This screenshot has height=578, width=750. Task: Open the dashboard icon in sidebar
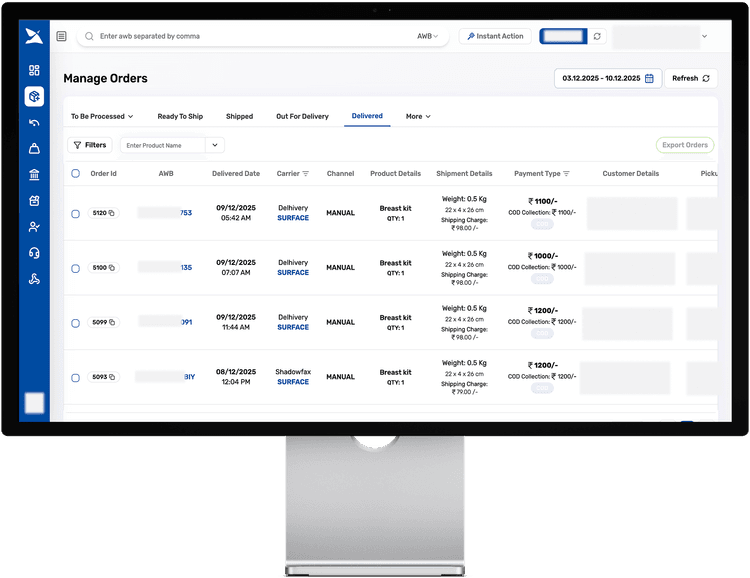coord(34,71)
